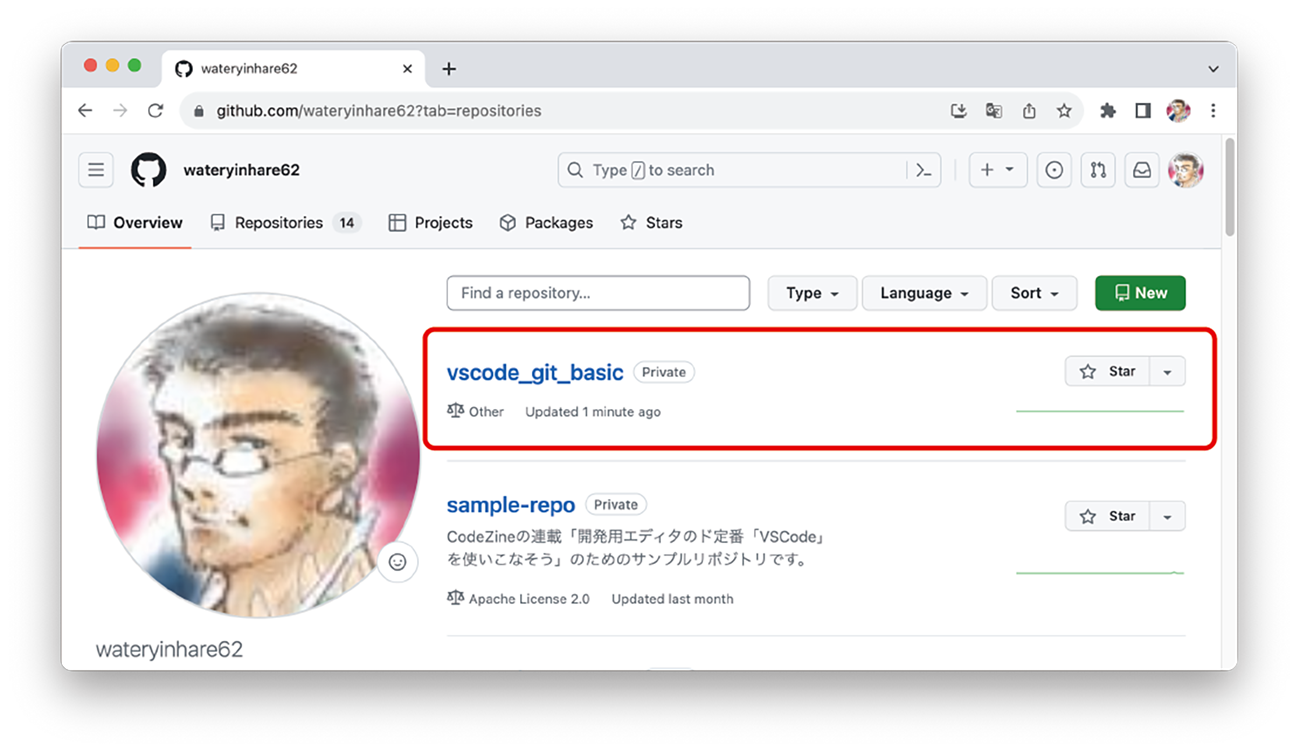Expand star list dropdown for sample-repo
The height and width of the screenshot is (752, 1300).
pyautogui.click(x=1168, y=517)
